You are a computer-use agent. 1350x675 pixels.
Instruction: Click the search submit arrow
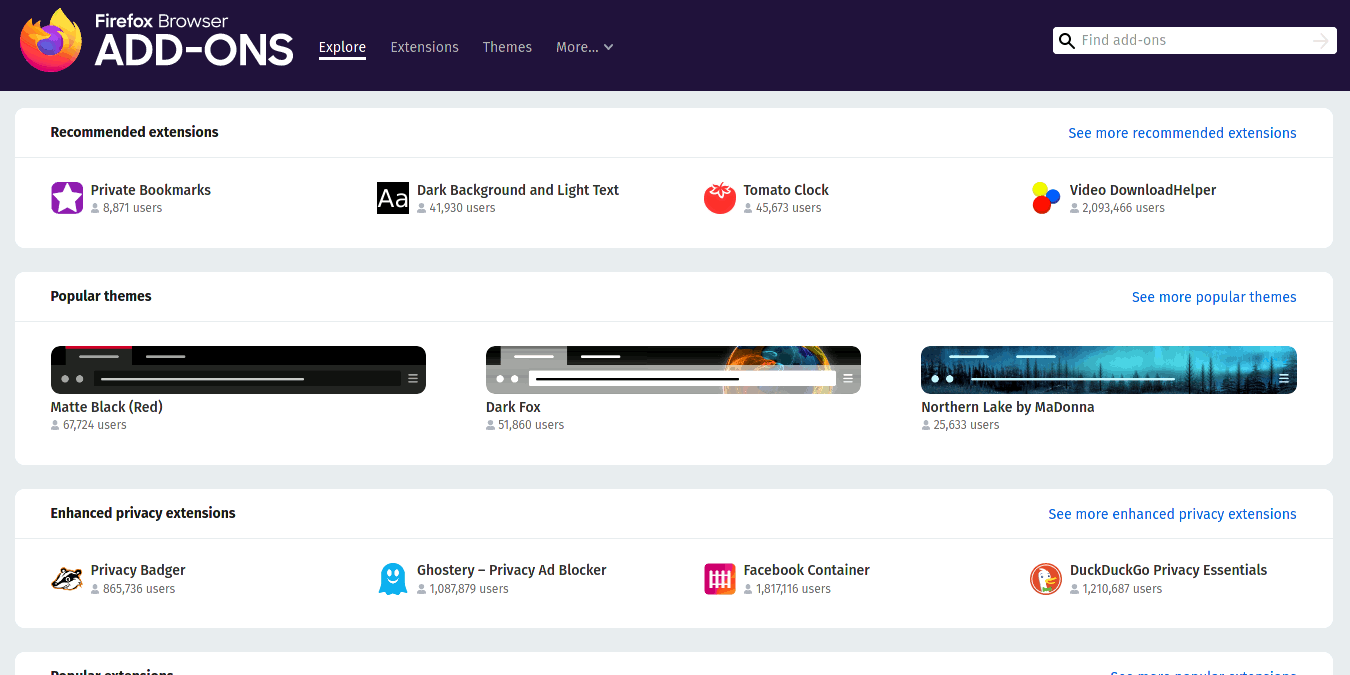coord(1322,40)
